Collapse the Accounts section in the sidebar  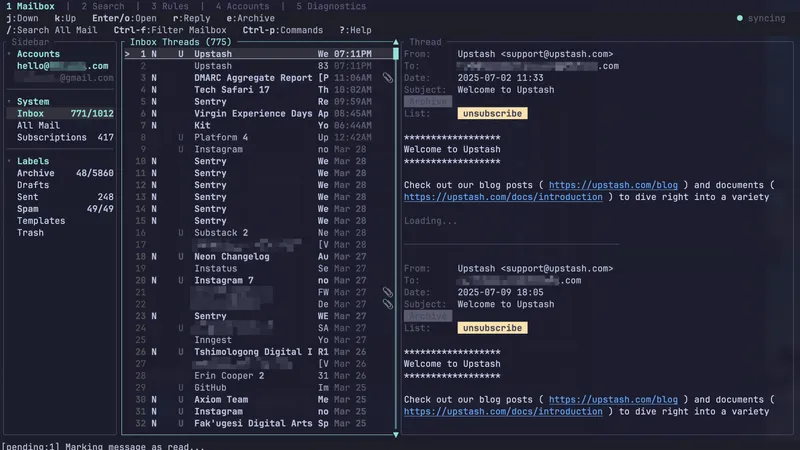point(9,54)
